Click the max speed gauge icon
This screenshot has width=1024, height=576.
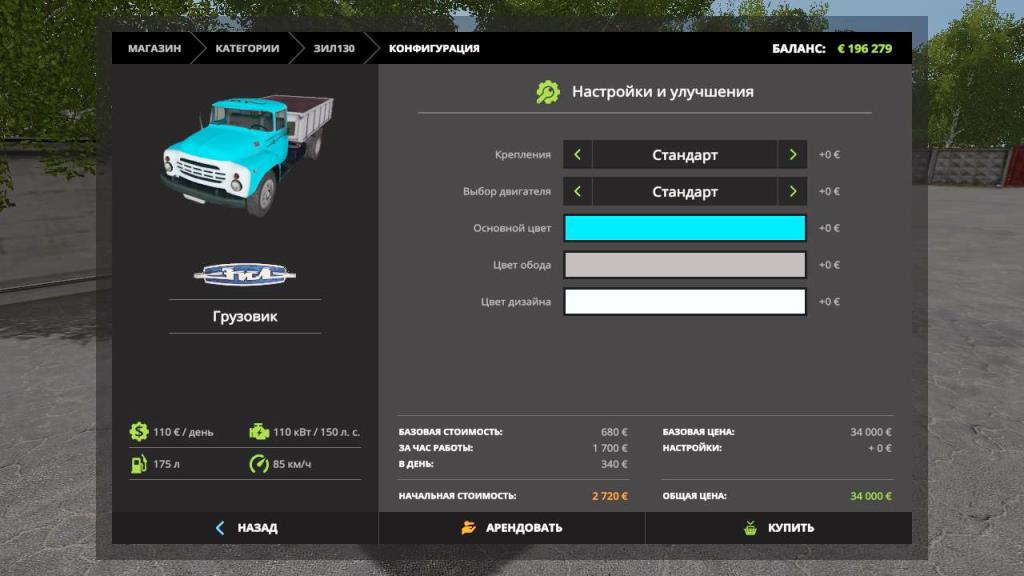click(x=259, y=464)
